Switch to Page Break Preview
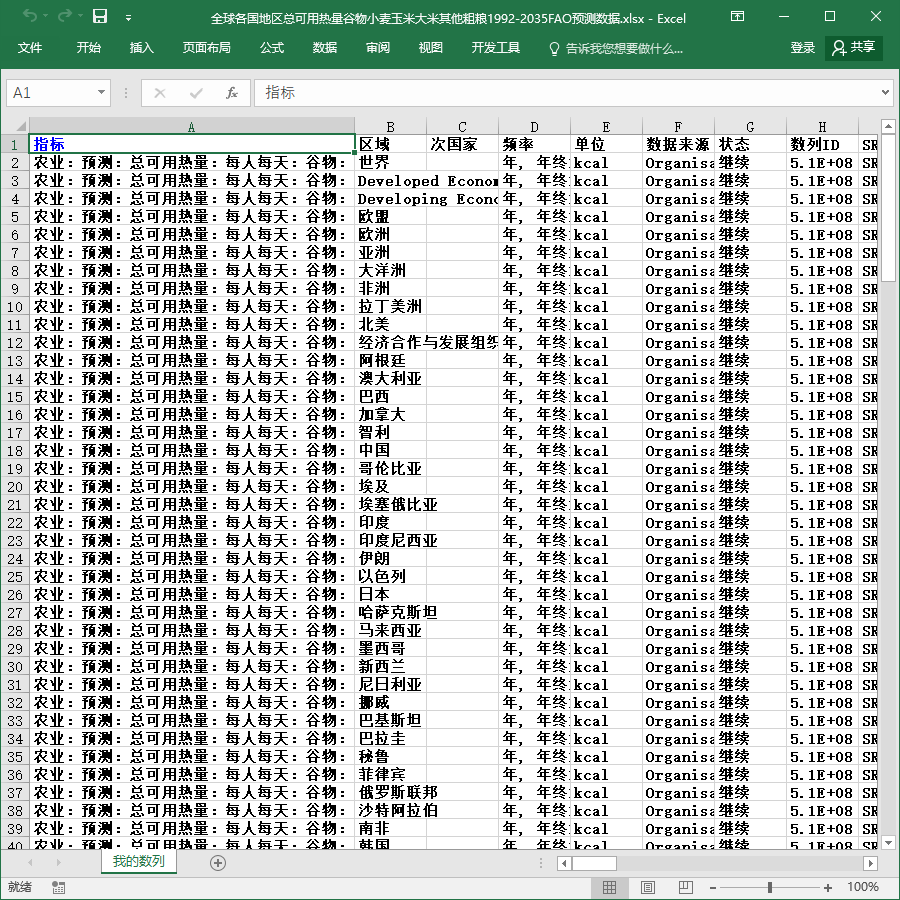 (x=685, y=887)
